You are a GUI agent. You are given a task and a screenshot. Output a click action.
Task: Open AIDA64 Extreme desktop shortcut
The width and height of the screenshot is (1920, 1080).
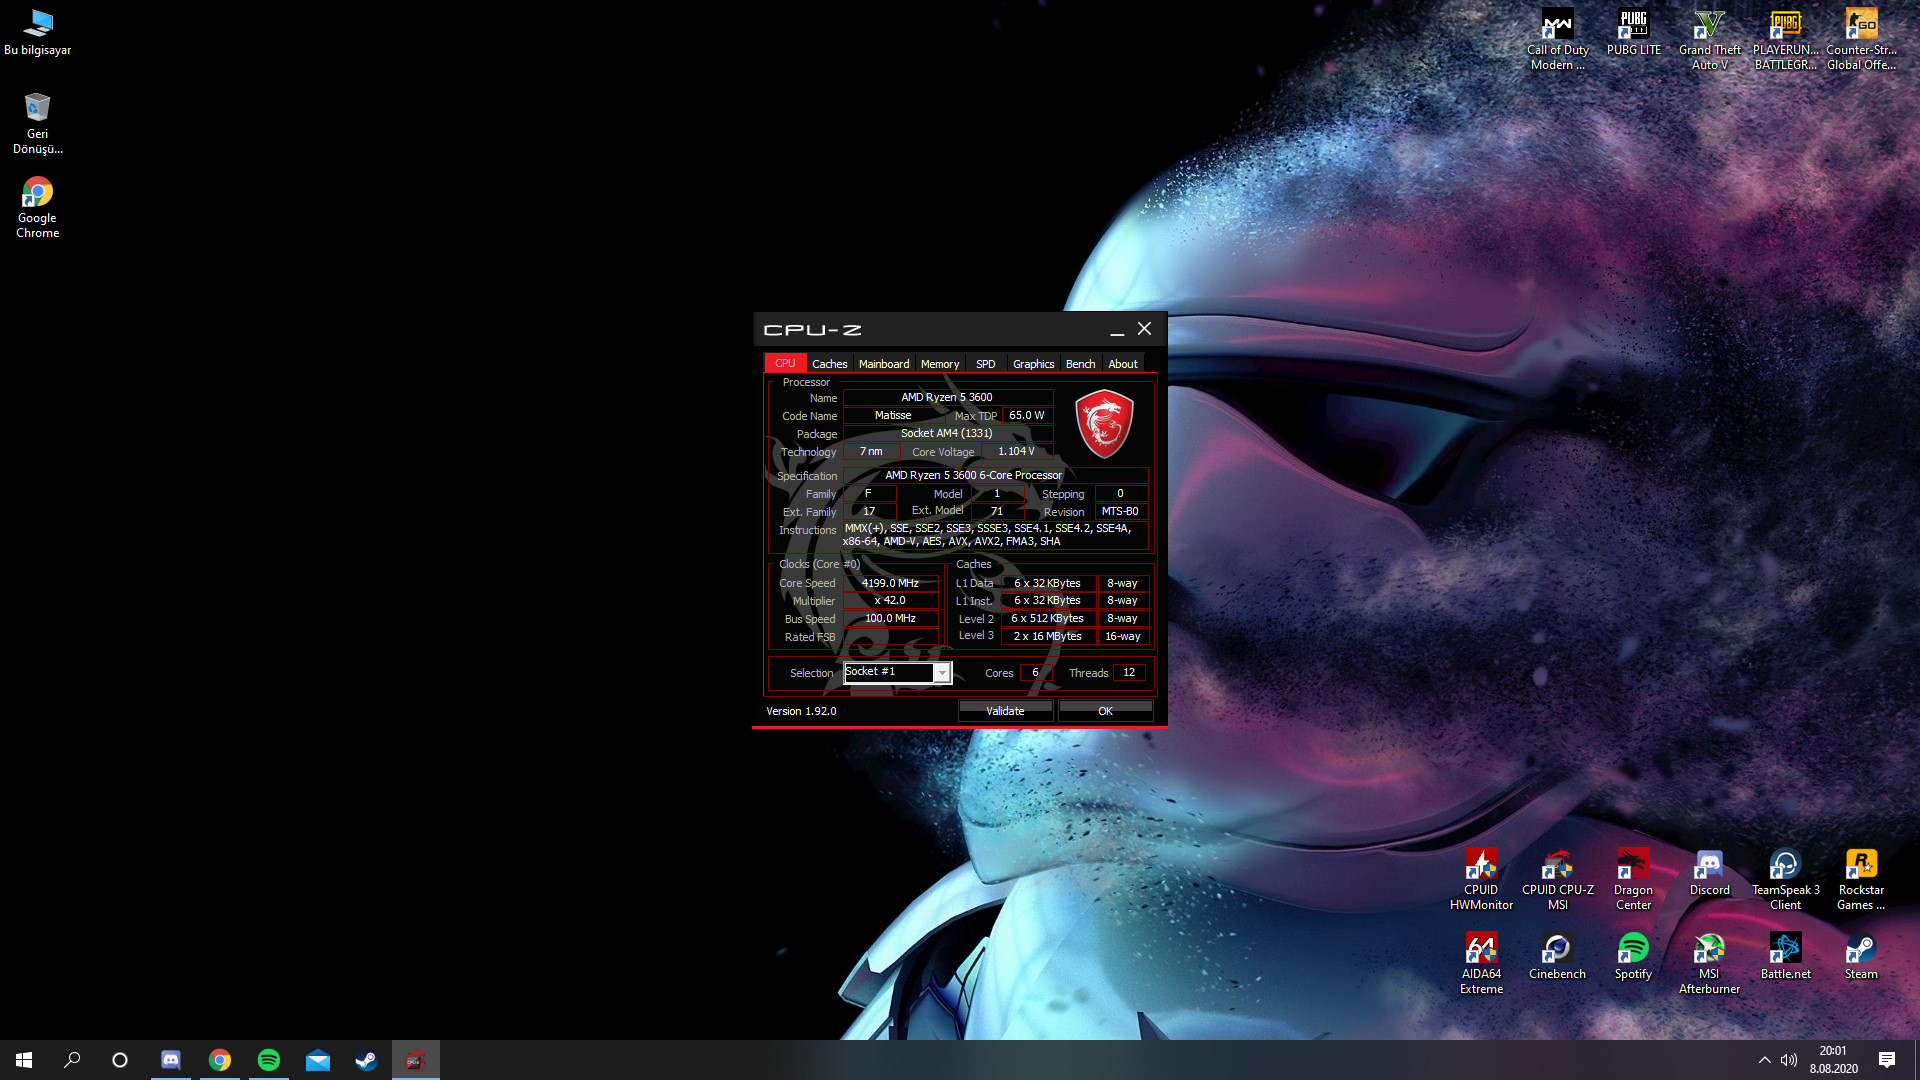pos(1481,964)
